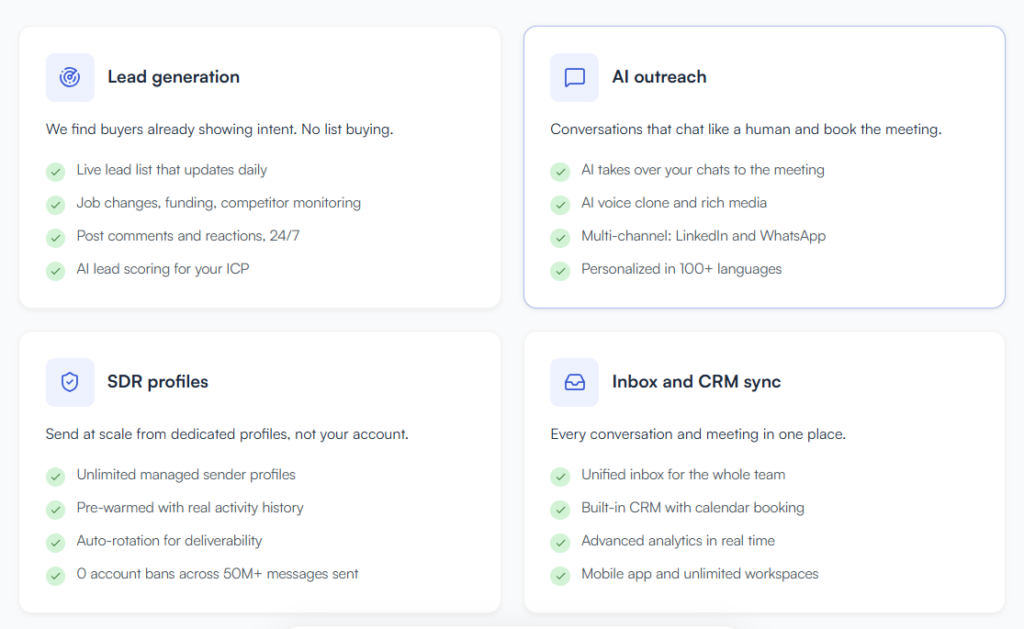Click checkmark next to Built-in CRM calendar booking
This screenshot has width=1024, height=629.
pos(560,509)
